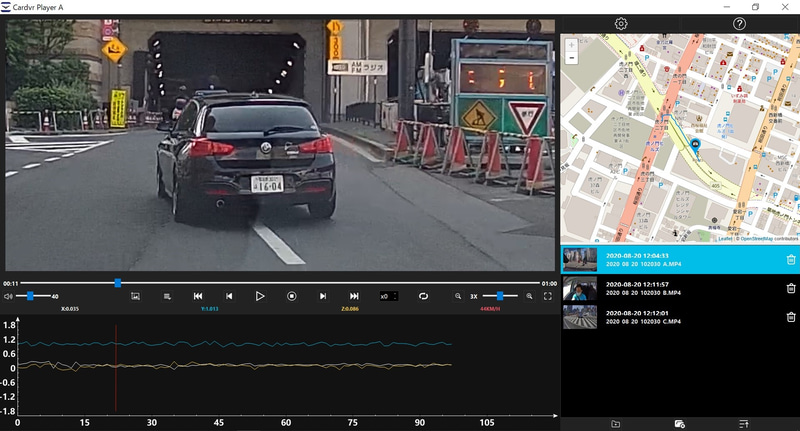800x431 pixels.
Task: Restore down the Cardvr Player window
Action: [756, 7]
